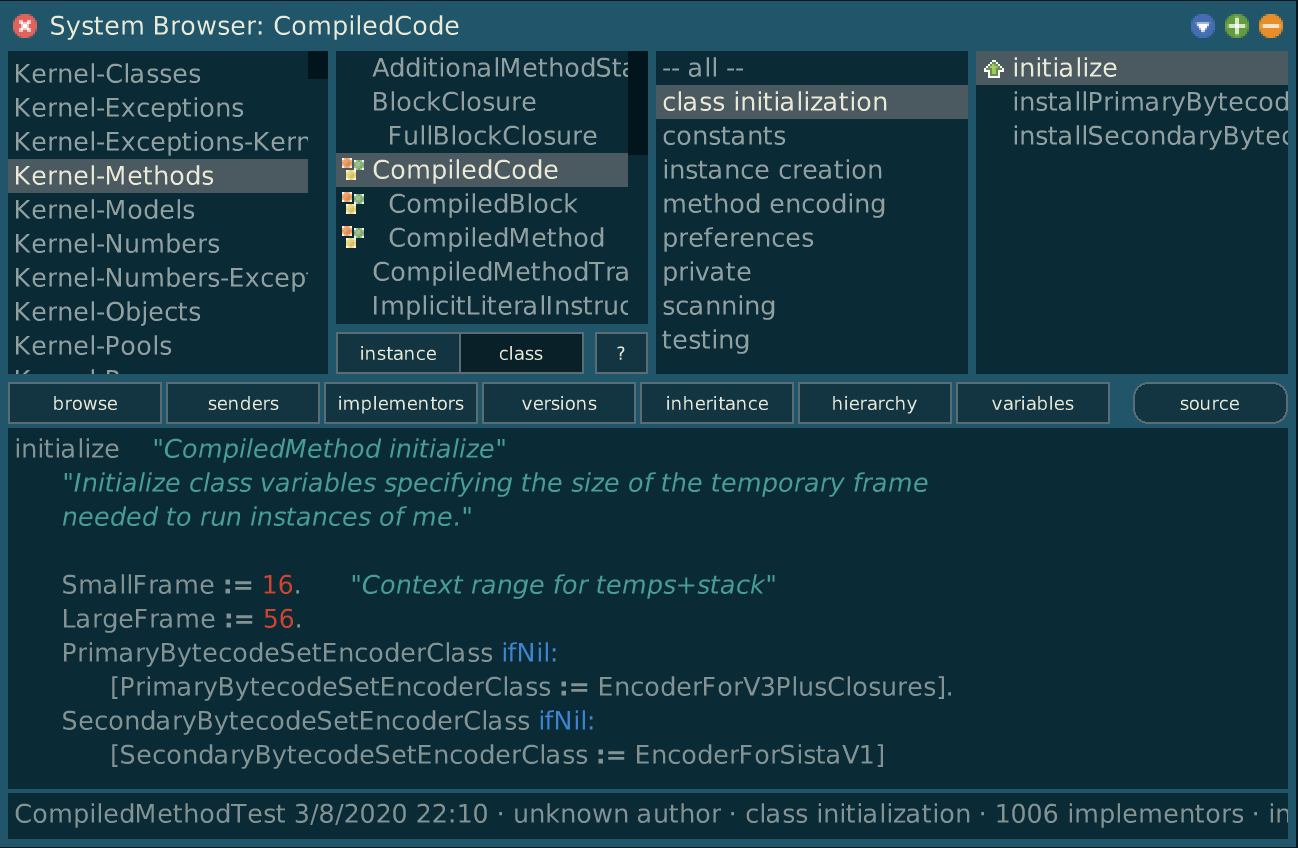Click the orange collapse window icon
The height and width of the screenshot is (848, 1298).
click(1271, 26)
